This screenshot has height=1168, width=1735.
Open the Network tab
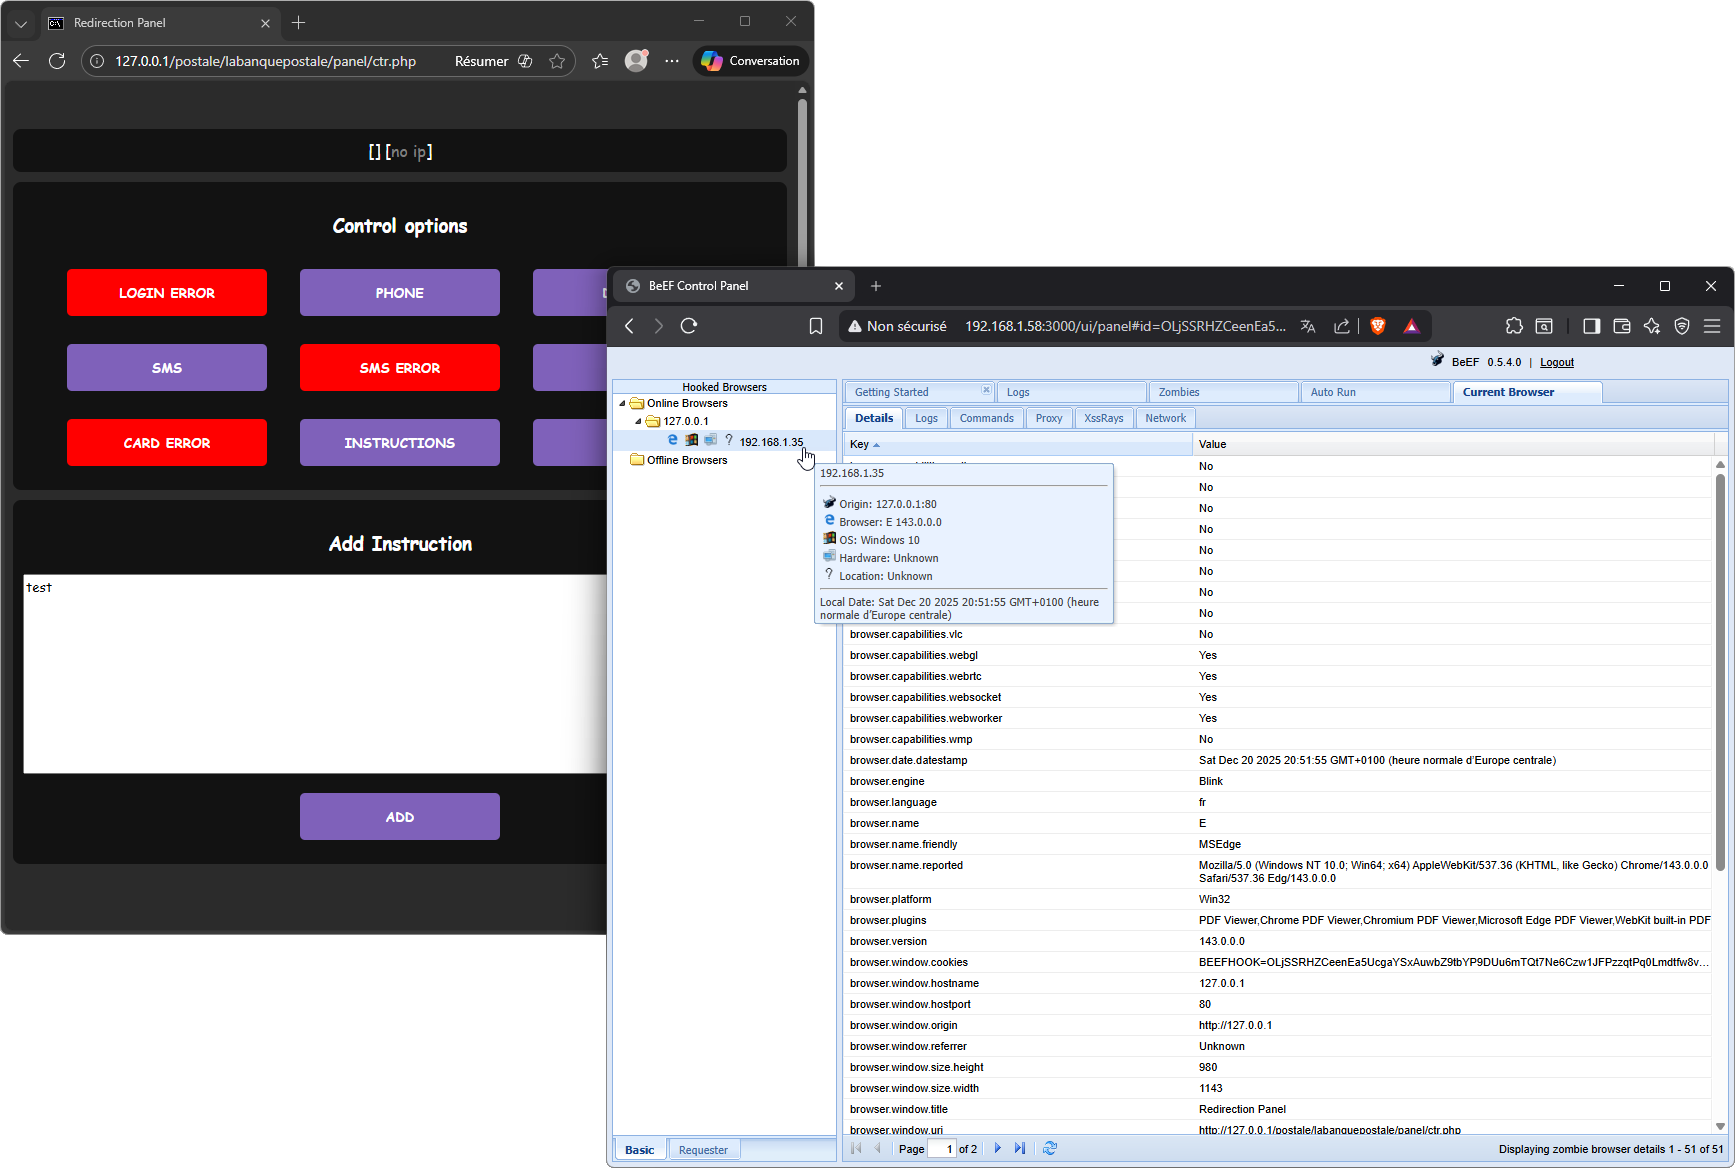pos(1165,418)
